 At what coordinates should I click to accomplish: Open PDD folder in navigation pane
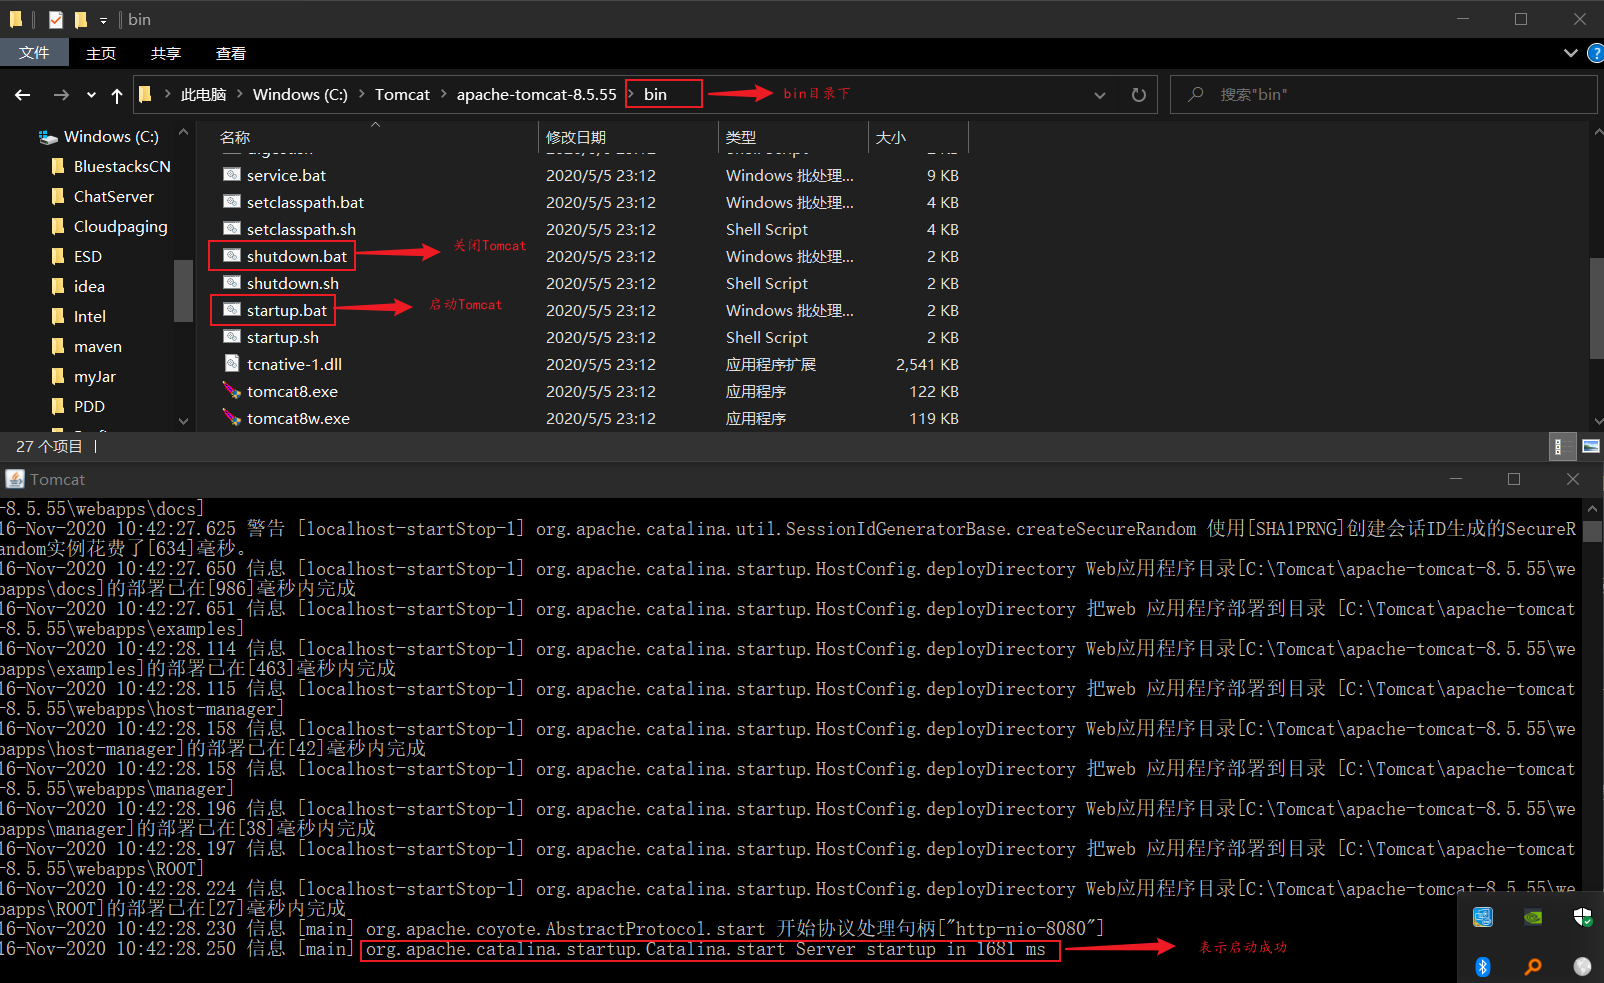tap(89, 406)
